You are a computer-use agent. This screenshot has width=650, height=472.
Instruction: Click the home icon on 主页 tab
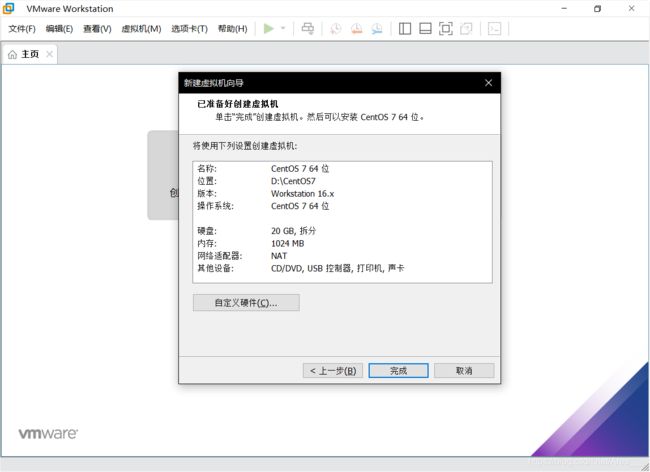pos(12,54)
